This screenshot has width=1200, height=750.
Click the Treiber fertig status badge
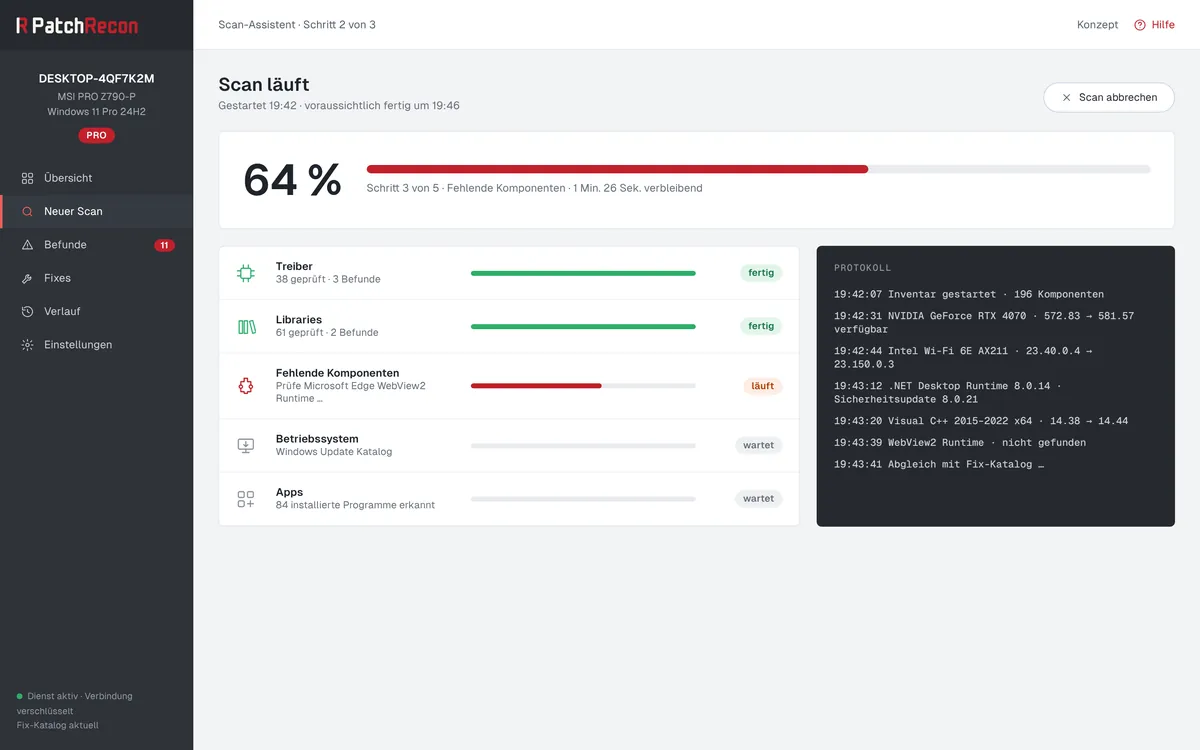(761, 273)
